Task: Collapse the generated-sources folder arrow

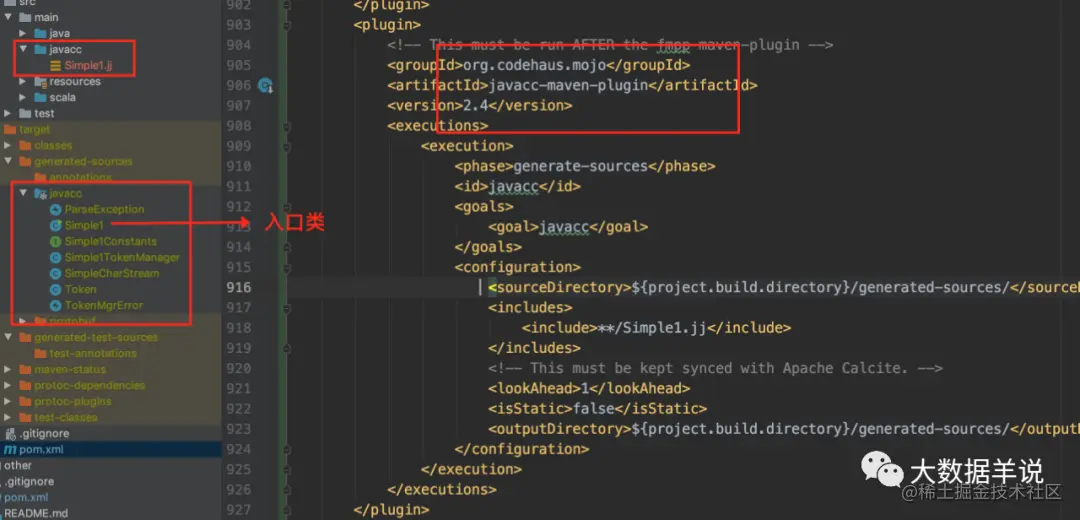Action: 8,161
